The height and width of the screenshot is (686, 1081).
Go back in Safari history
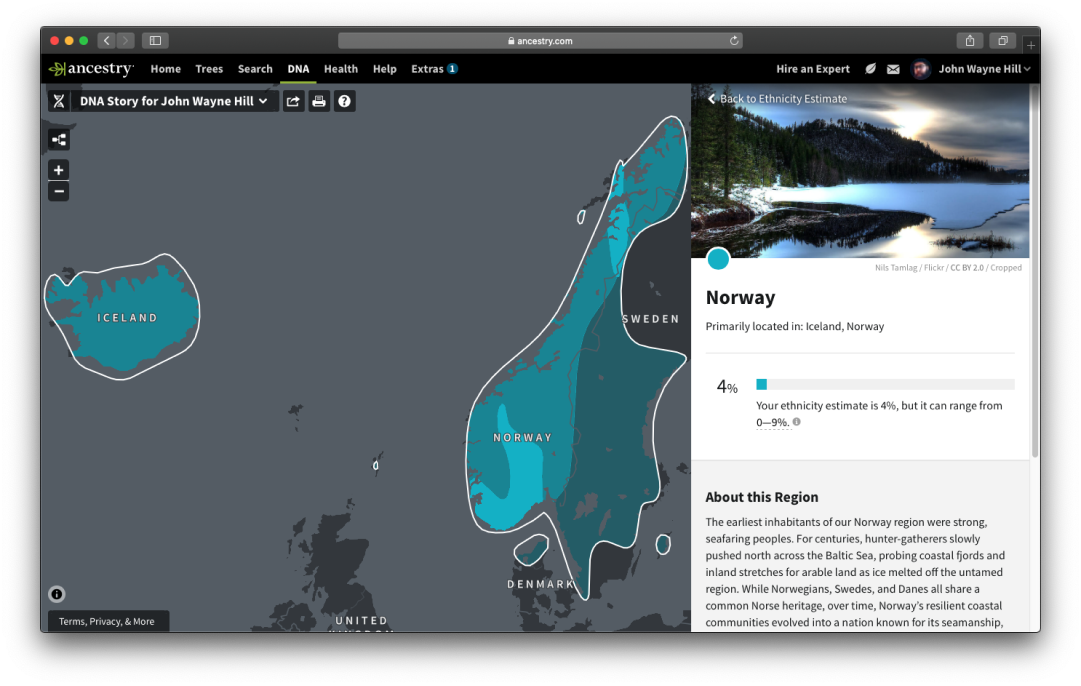pyautogui.click(x=106, y=41)
